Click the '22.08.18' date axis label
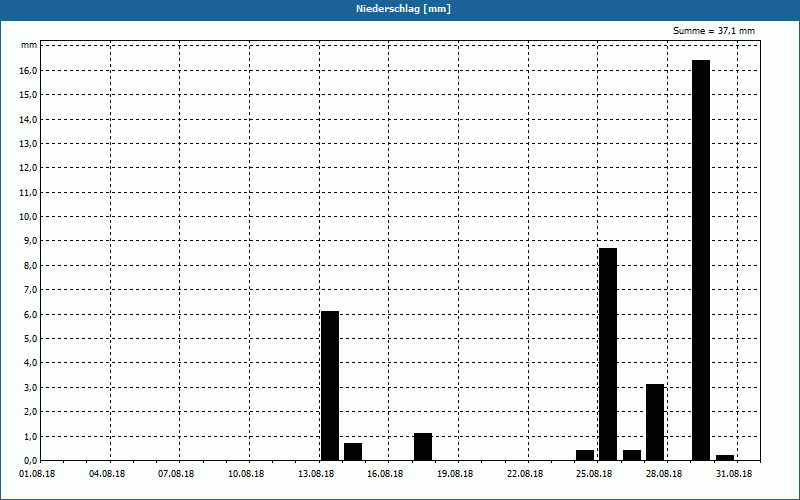The width and height of the screenshot is (800, 500). tap(525, 474)
